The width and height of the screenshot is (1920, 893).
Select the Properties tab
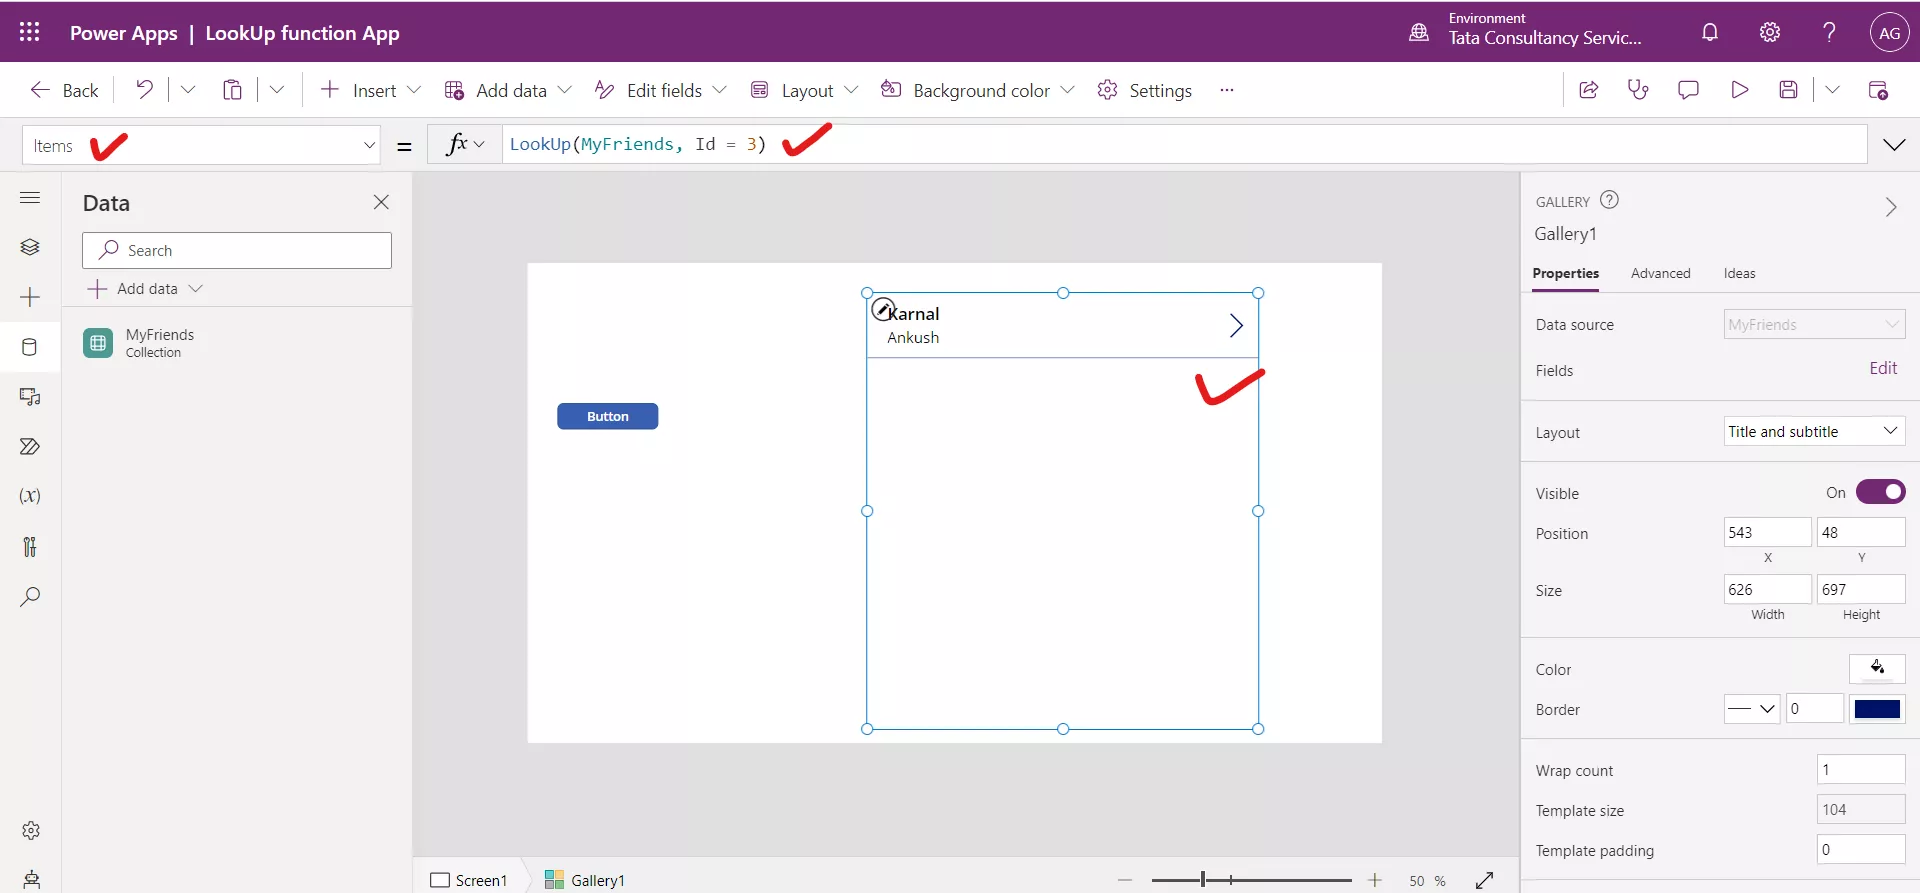(x=1565, y=273)
